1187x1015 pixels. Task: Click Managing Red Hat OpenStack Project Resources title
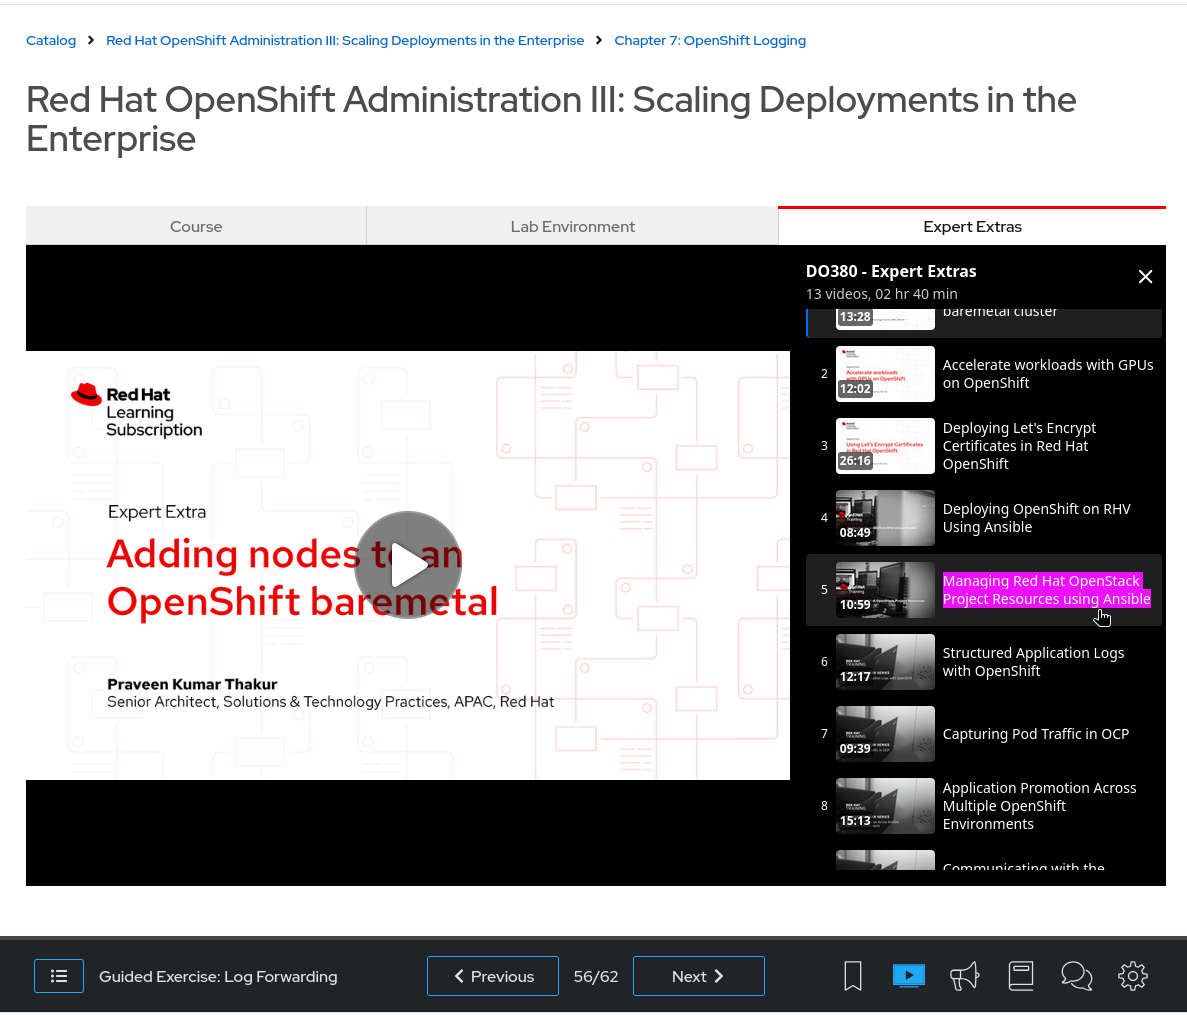[x=1046, y=590]
